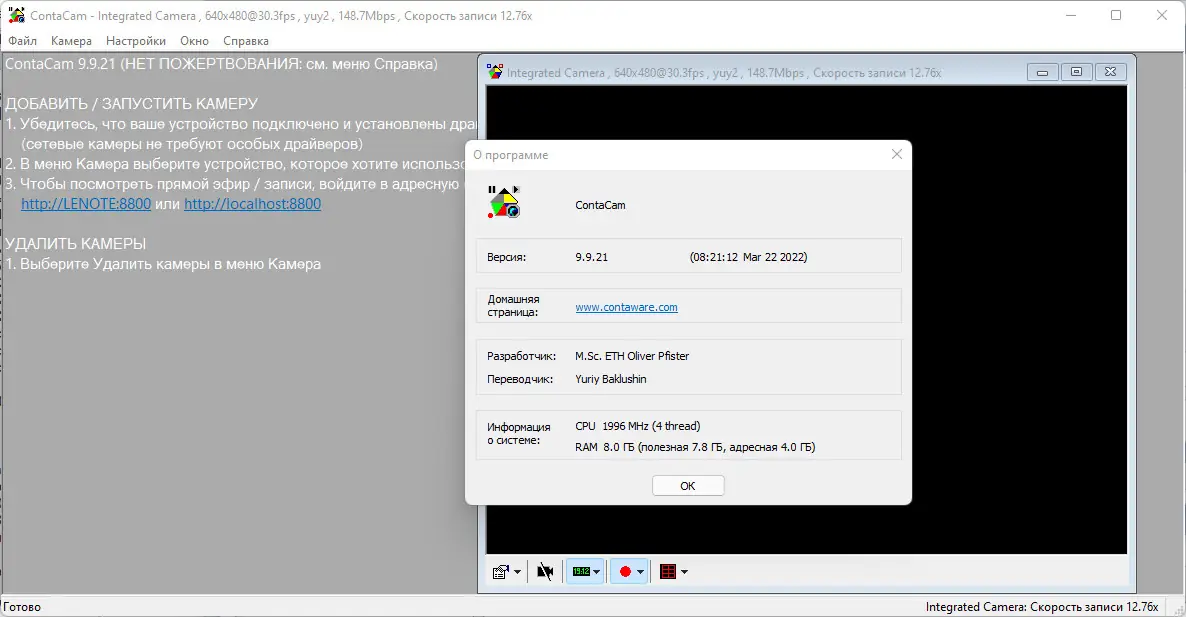Select translator name Yuriy Baklushin

pyautogui.click(x=610, y=379)
